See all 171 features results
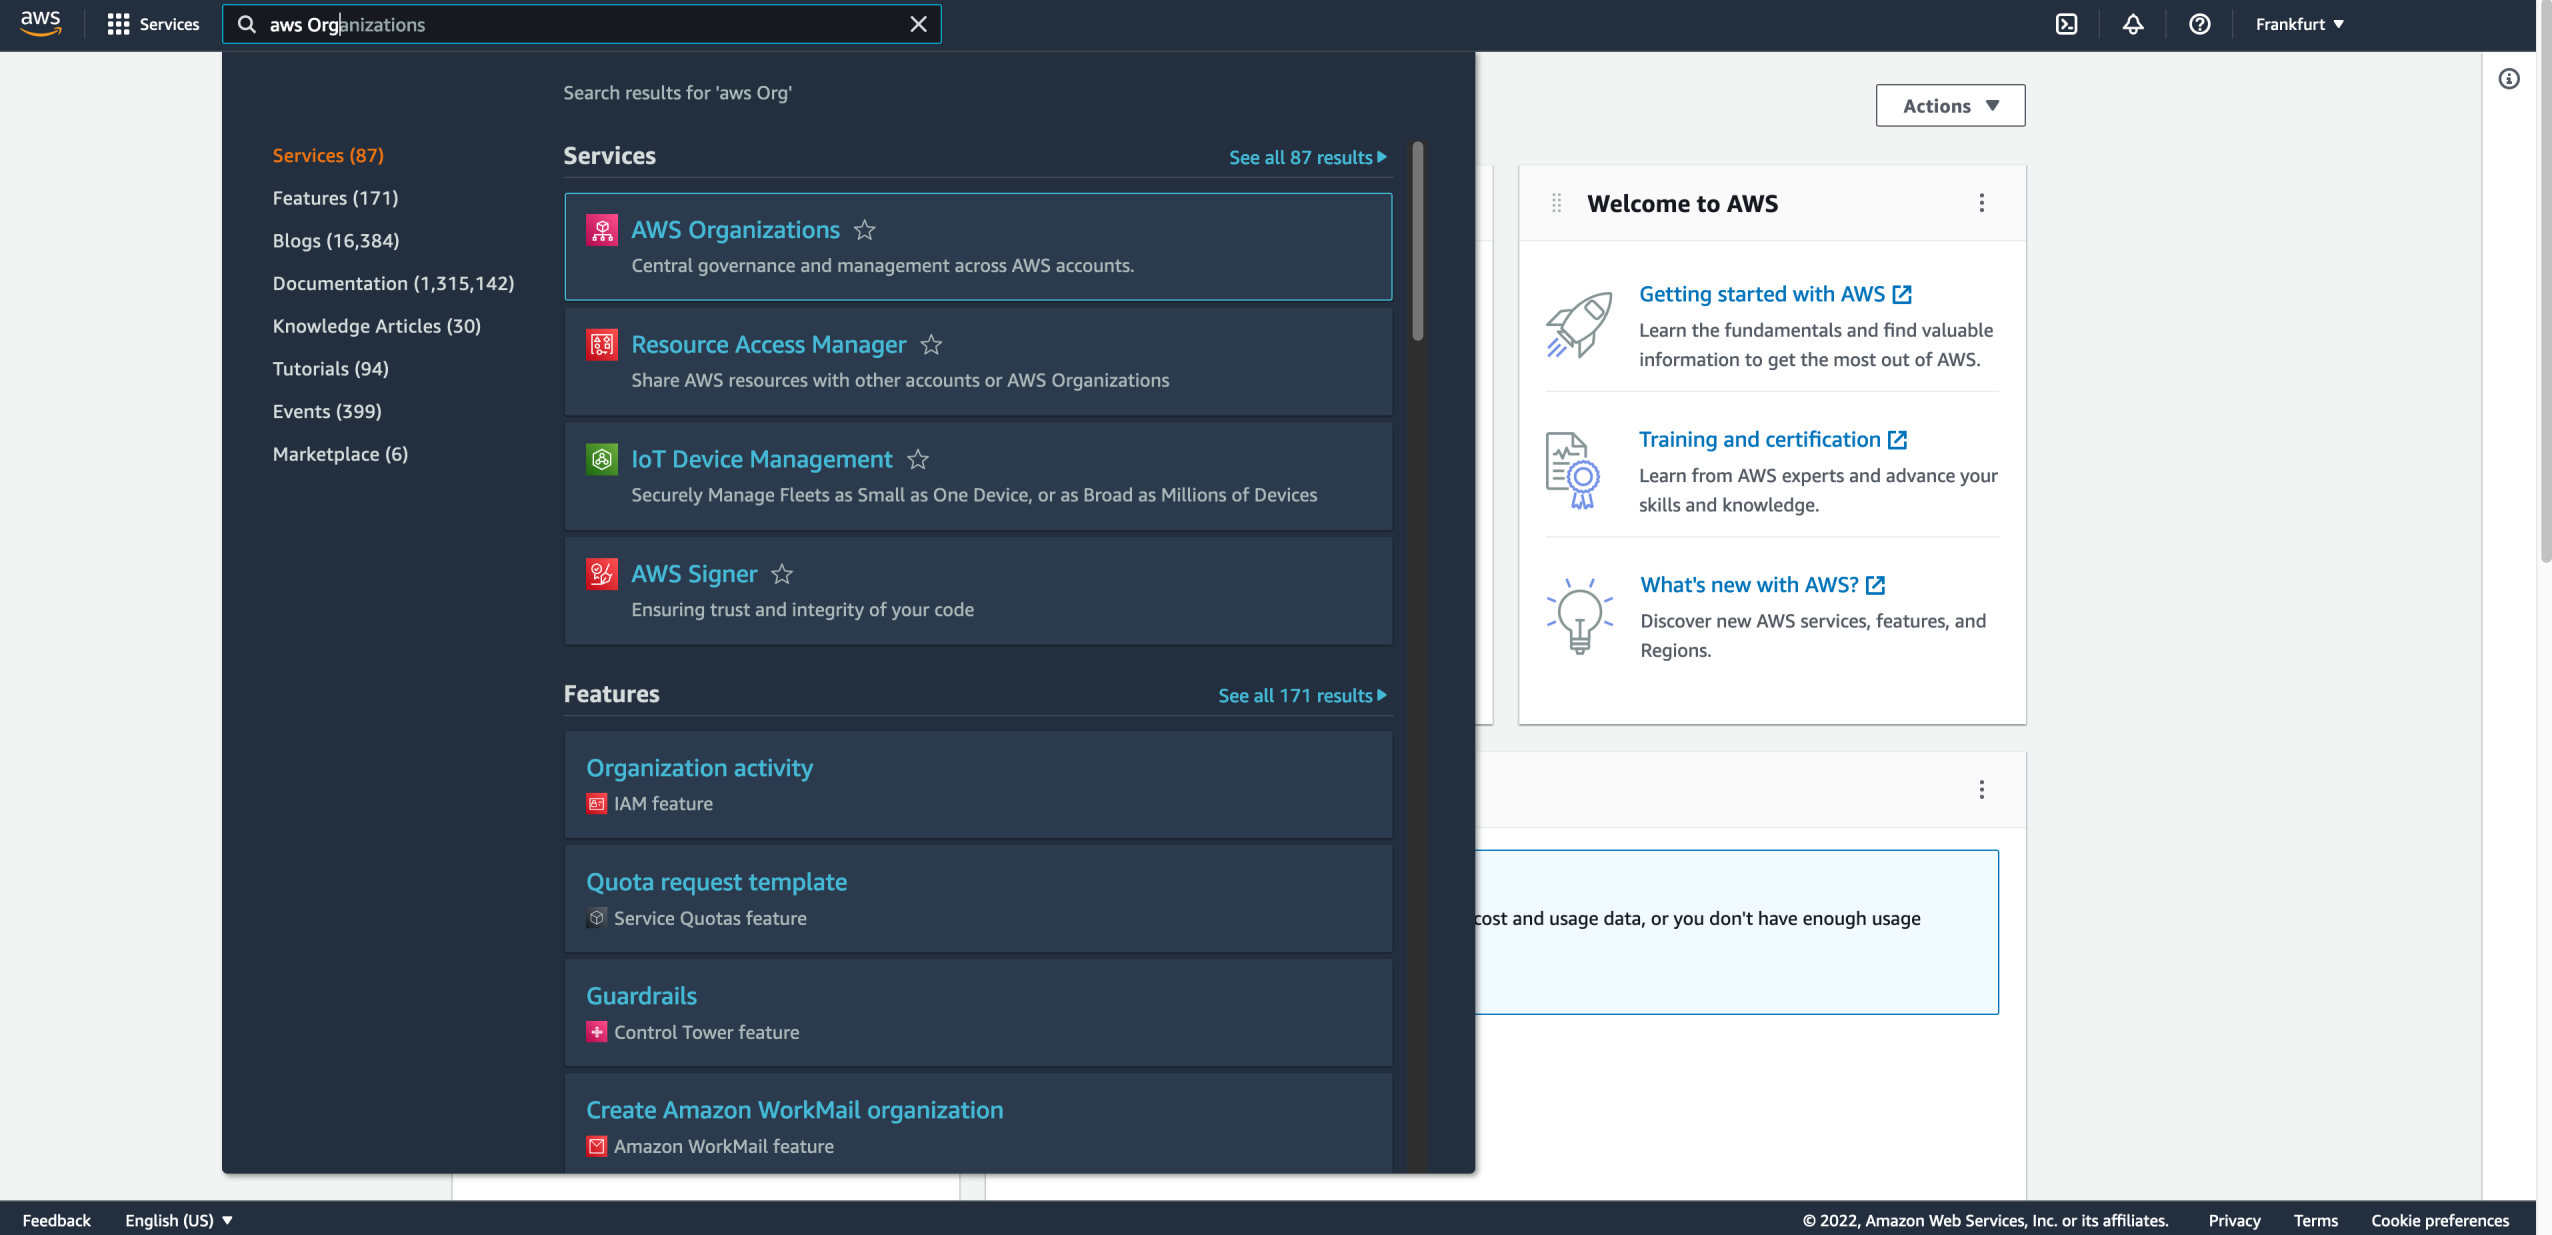Screen dimensions: 2552x1235 [x=1302, y=696]
